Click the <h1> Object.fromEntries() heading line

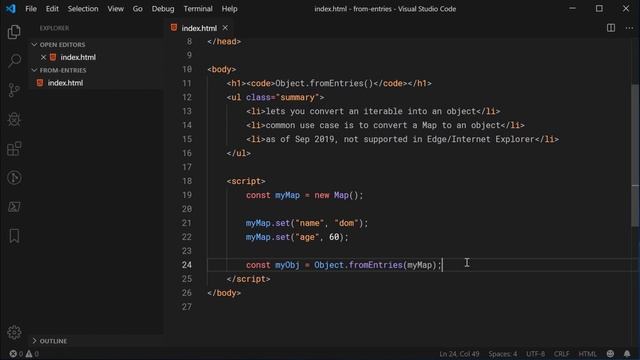tap(329, 83)
